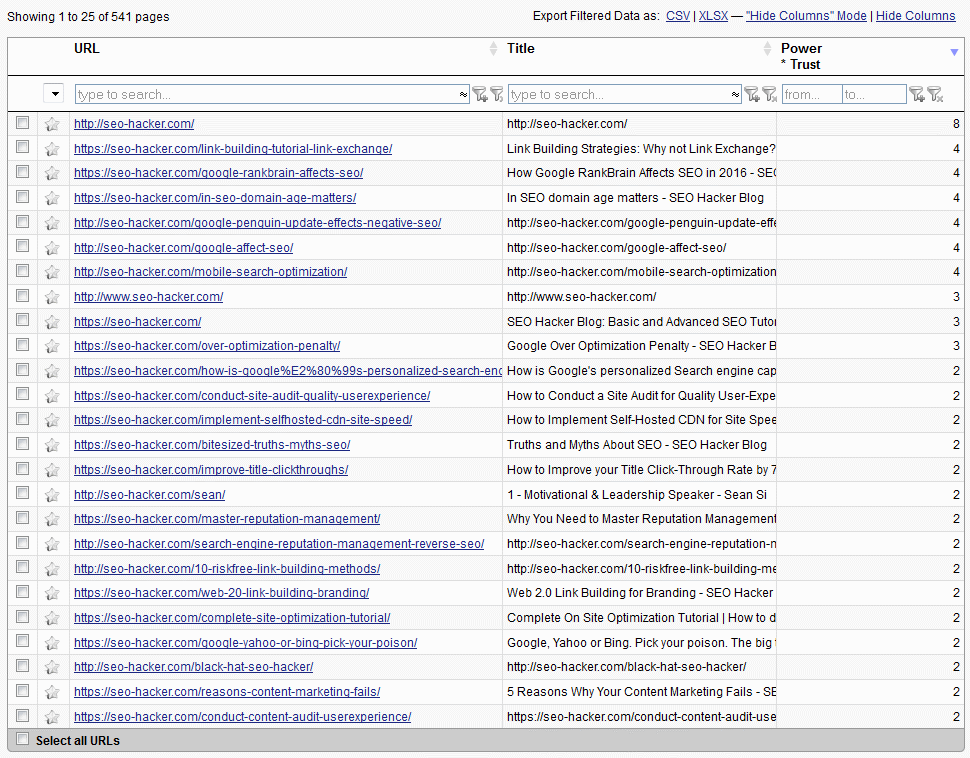
Task: Click the Hide Columns link
Action: tap(915, 16)
